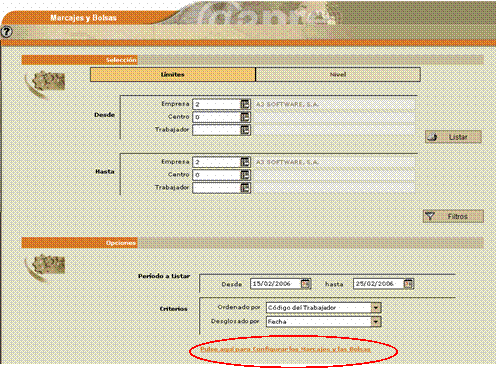Screen dimensions: 496x369
Task: Expand the Desglosado por dropdown arrow
Action: (x=376, y=322)
